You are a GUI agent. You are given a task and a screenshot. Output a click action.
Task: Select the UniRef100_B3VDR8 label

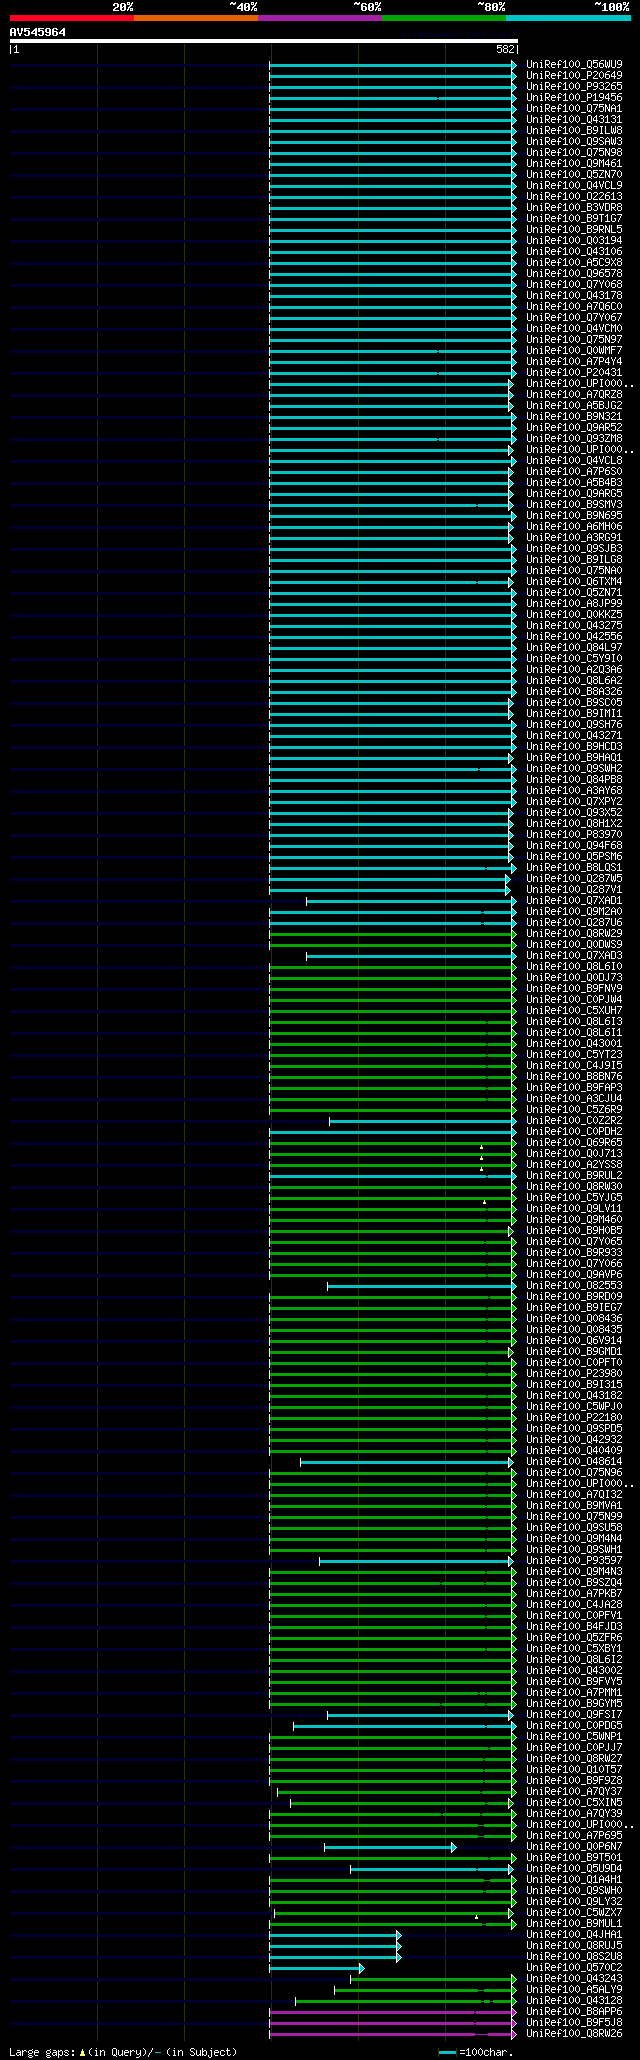pos(574,207)
